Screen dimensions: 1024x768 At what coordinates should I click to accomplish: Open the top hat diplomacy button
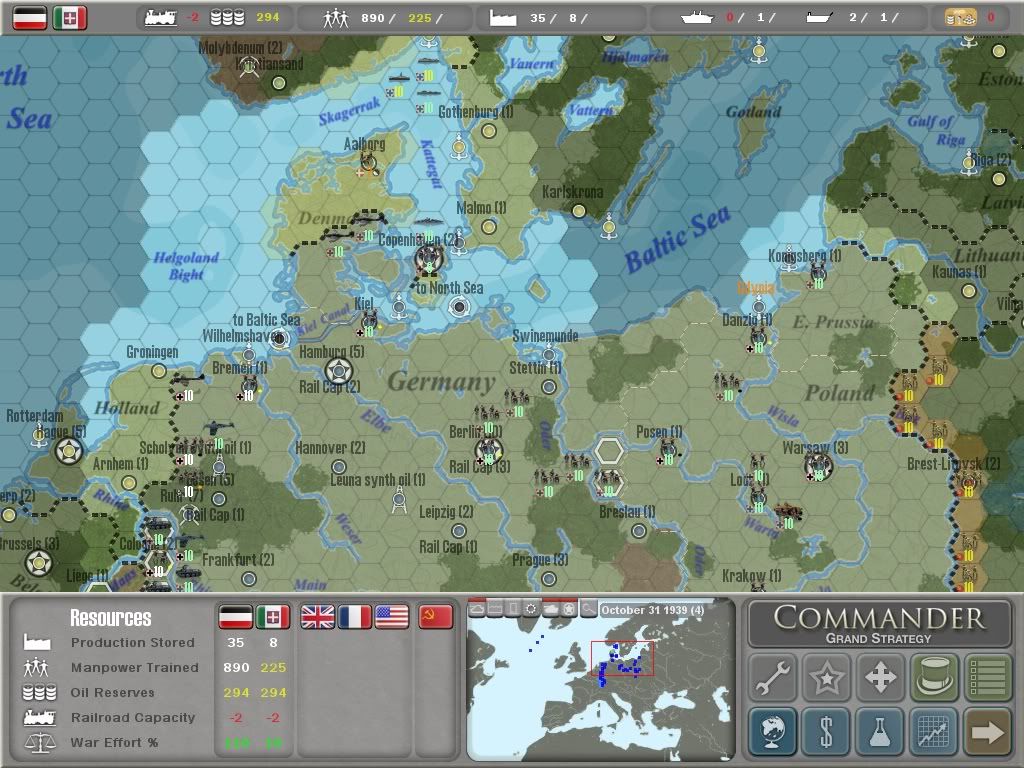[934, 677]
